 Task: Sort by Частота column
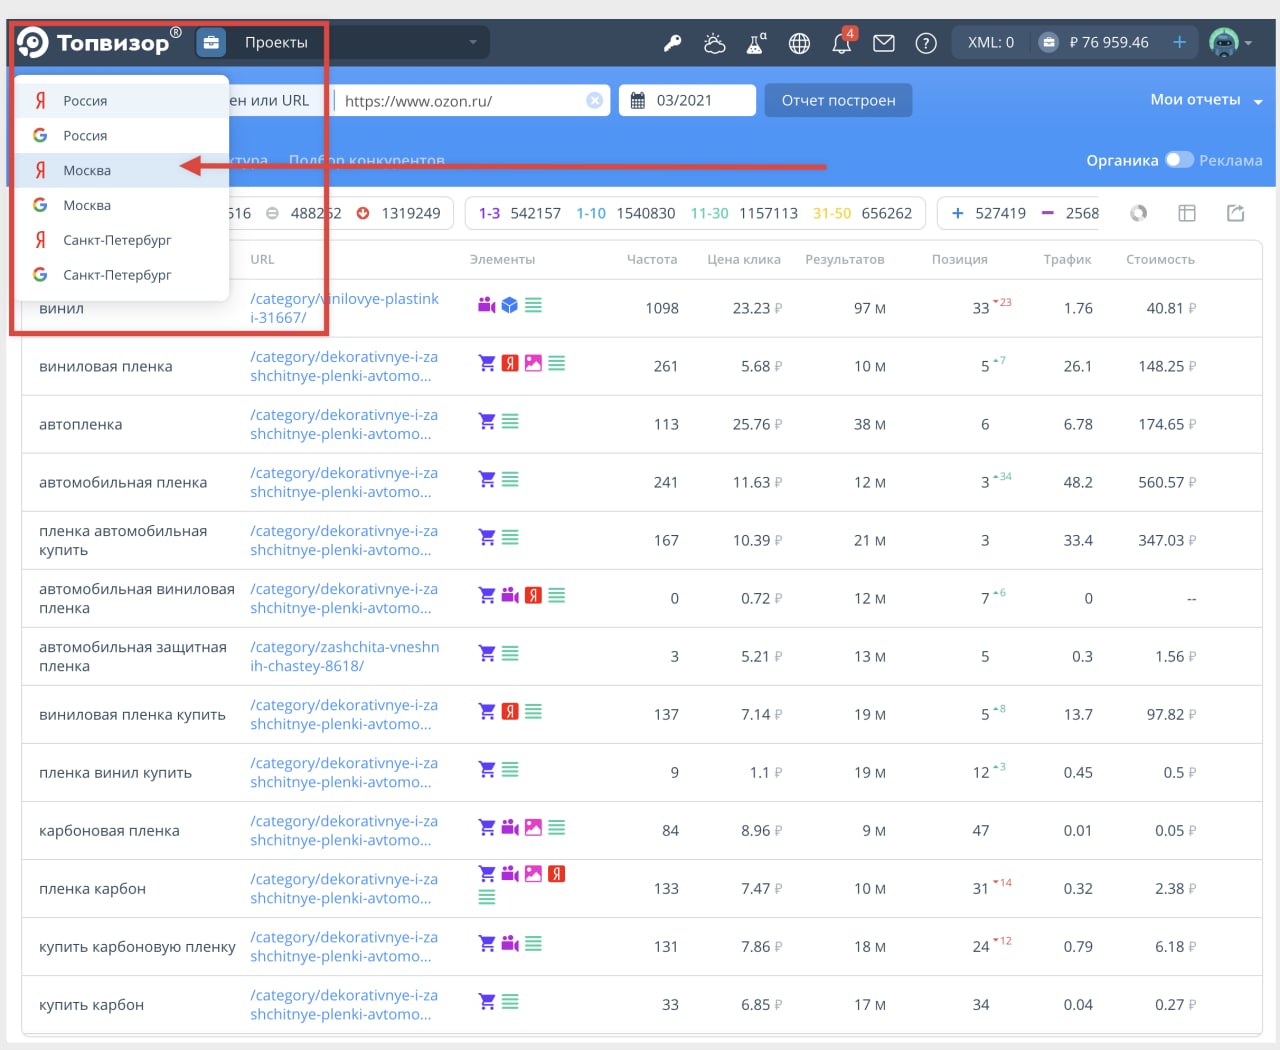(x=651, y=259)
